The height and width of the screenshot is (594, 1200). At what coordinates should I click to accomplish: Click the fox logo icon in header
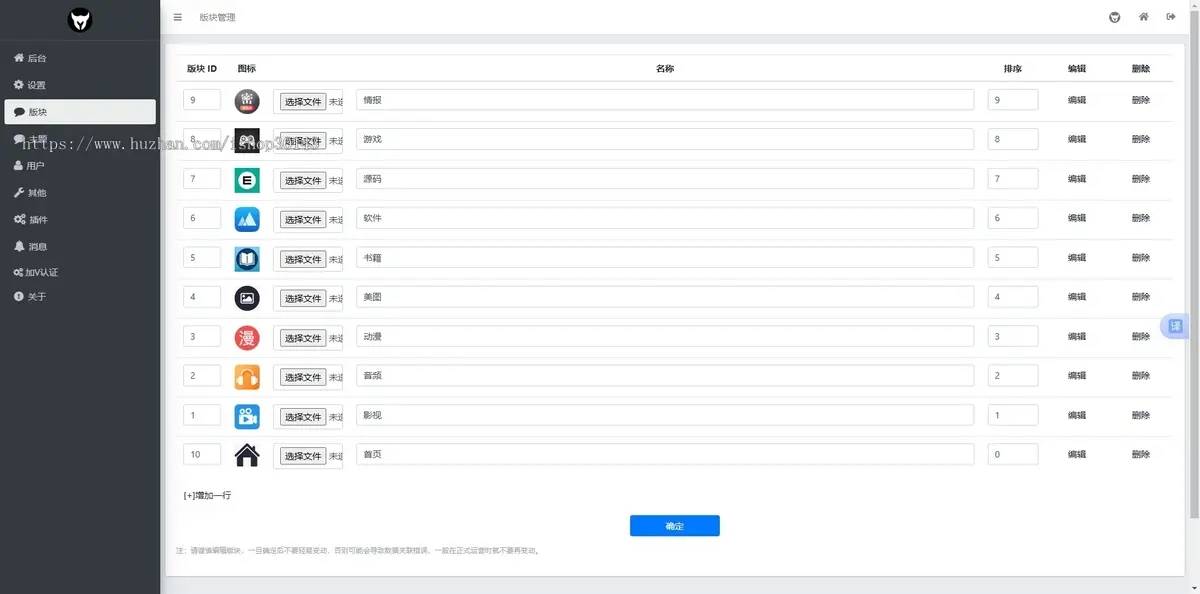pos(1115,17)
